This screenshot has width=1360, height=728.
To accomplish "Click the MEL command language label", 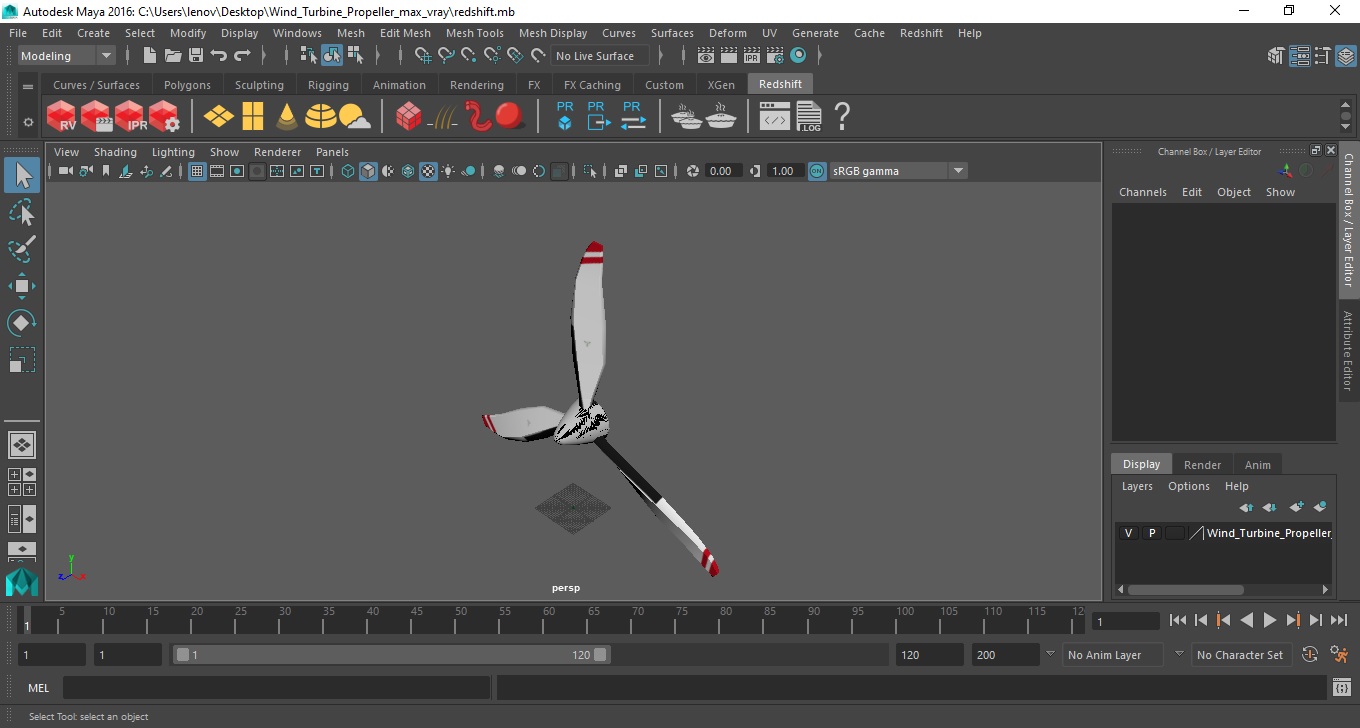I will (38, 688).
